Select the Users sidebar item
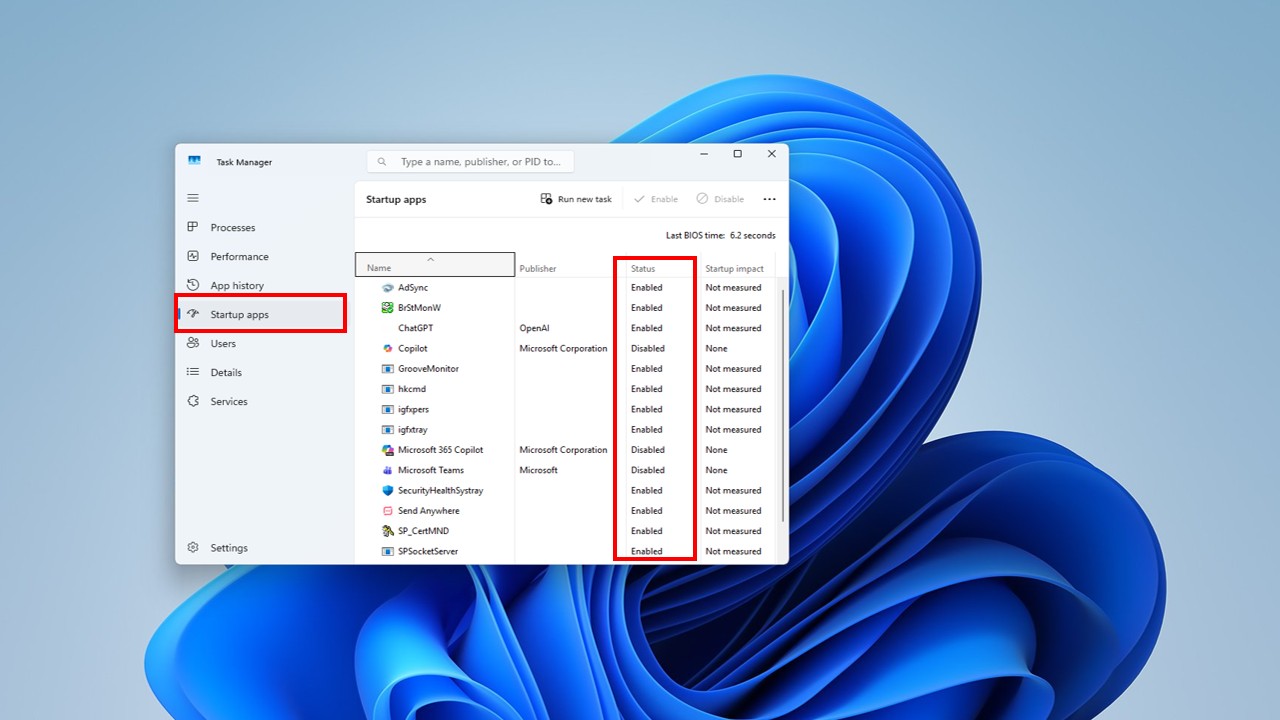This screenshot has width=1280, height=720. [x=223, y=344]
